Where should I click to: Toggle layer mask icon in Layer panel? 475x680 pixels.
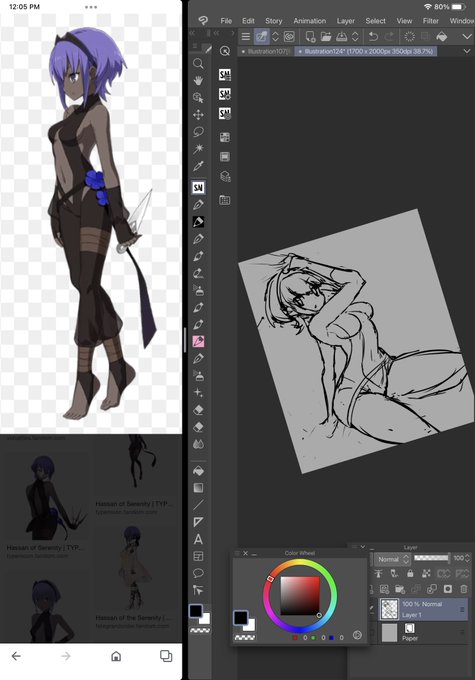click(x=448, y=589)
